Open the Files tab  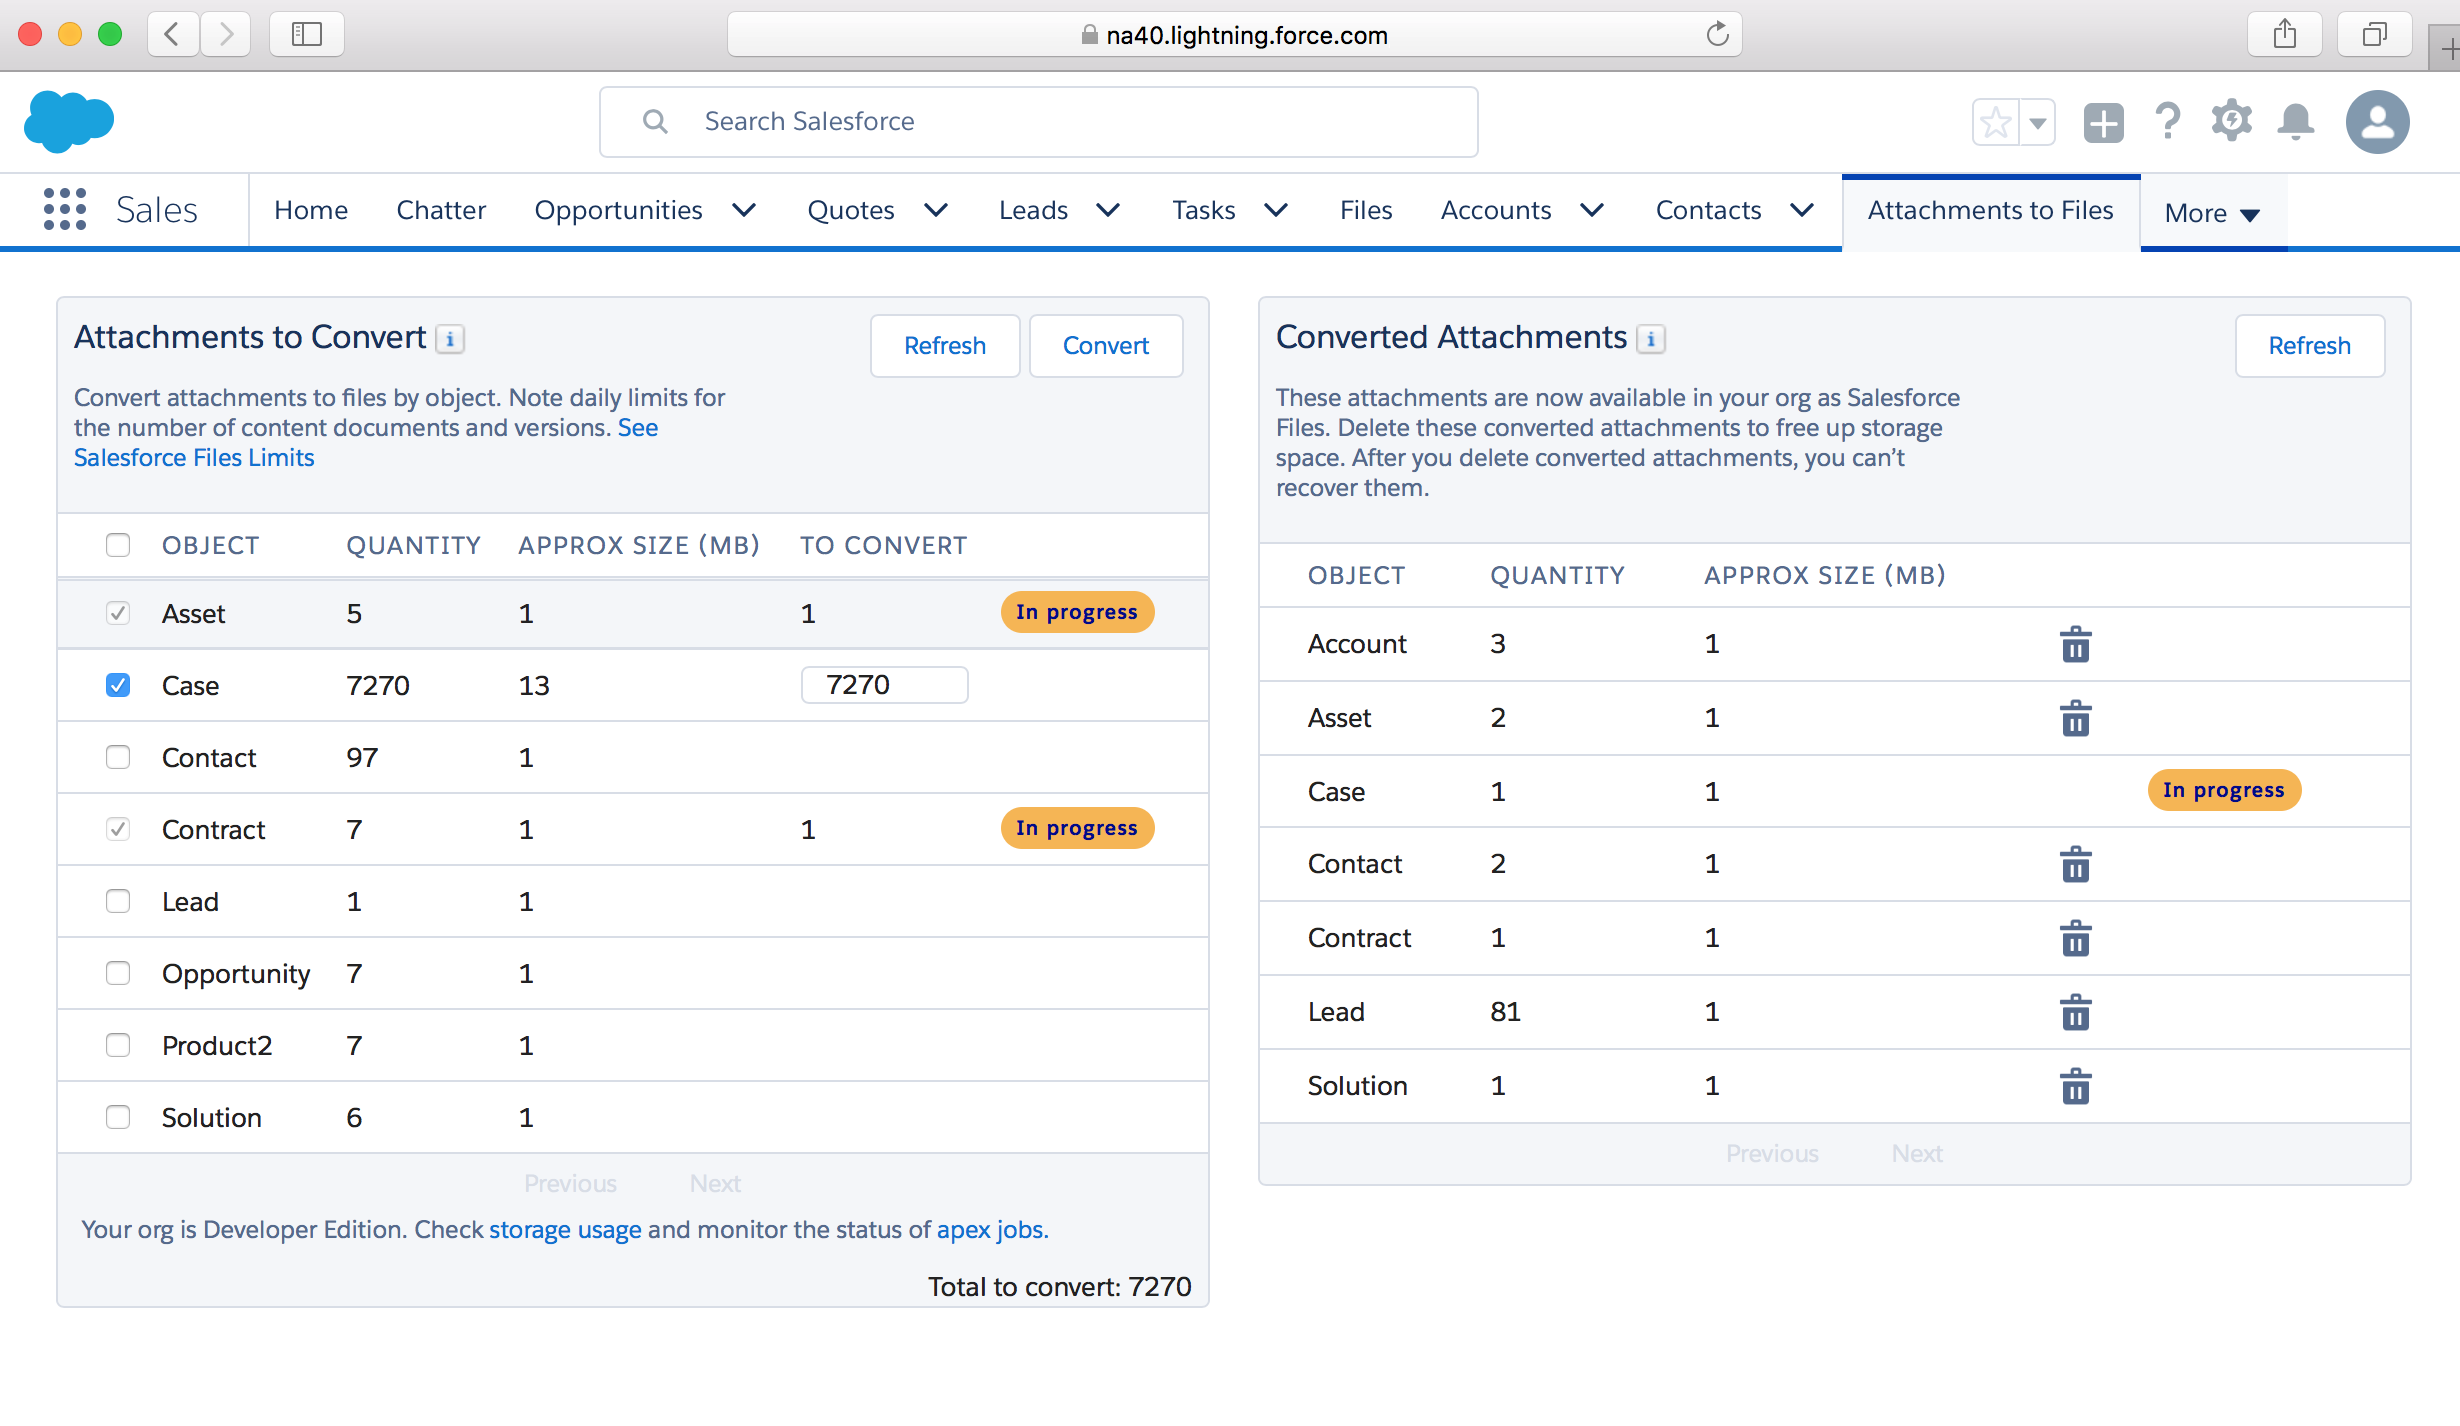1366,210
